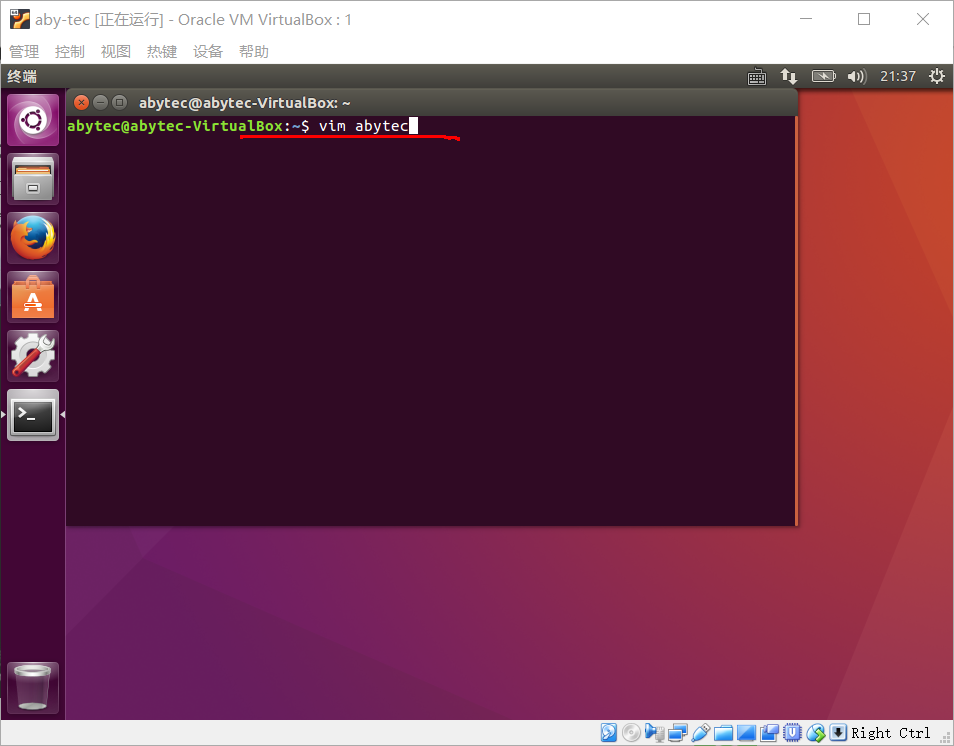The width and height of the screenshot is (954, 746).
Task: Click audio status icon in VirtualBox bar
Action: (655, 733)
